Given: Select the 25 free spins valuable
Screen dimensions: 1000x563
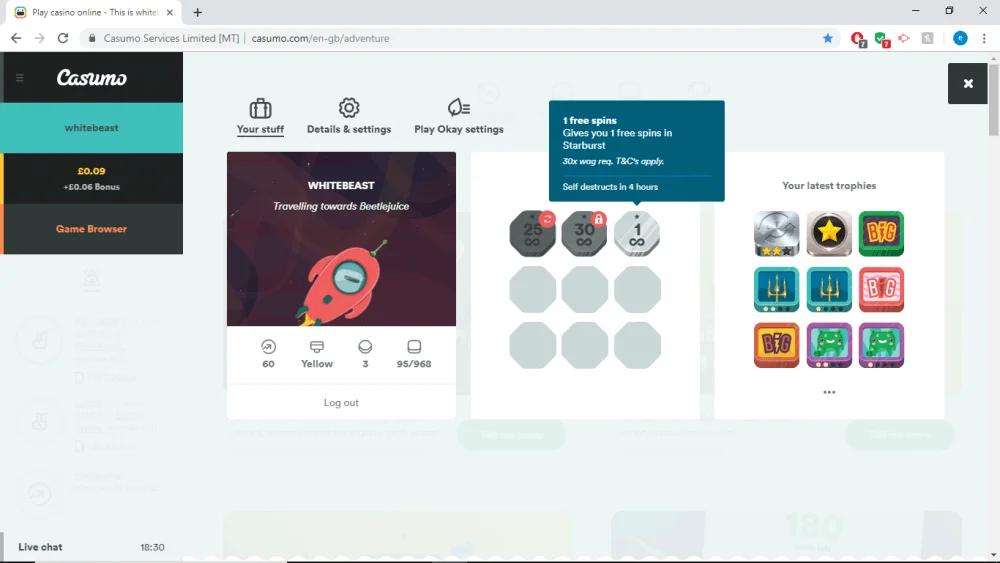Looking at the screenshot, I should 533,233.
